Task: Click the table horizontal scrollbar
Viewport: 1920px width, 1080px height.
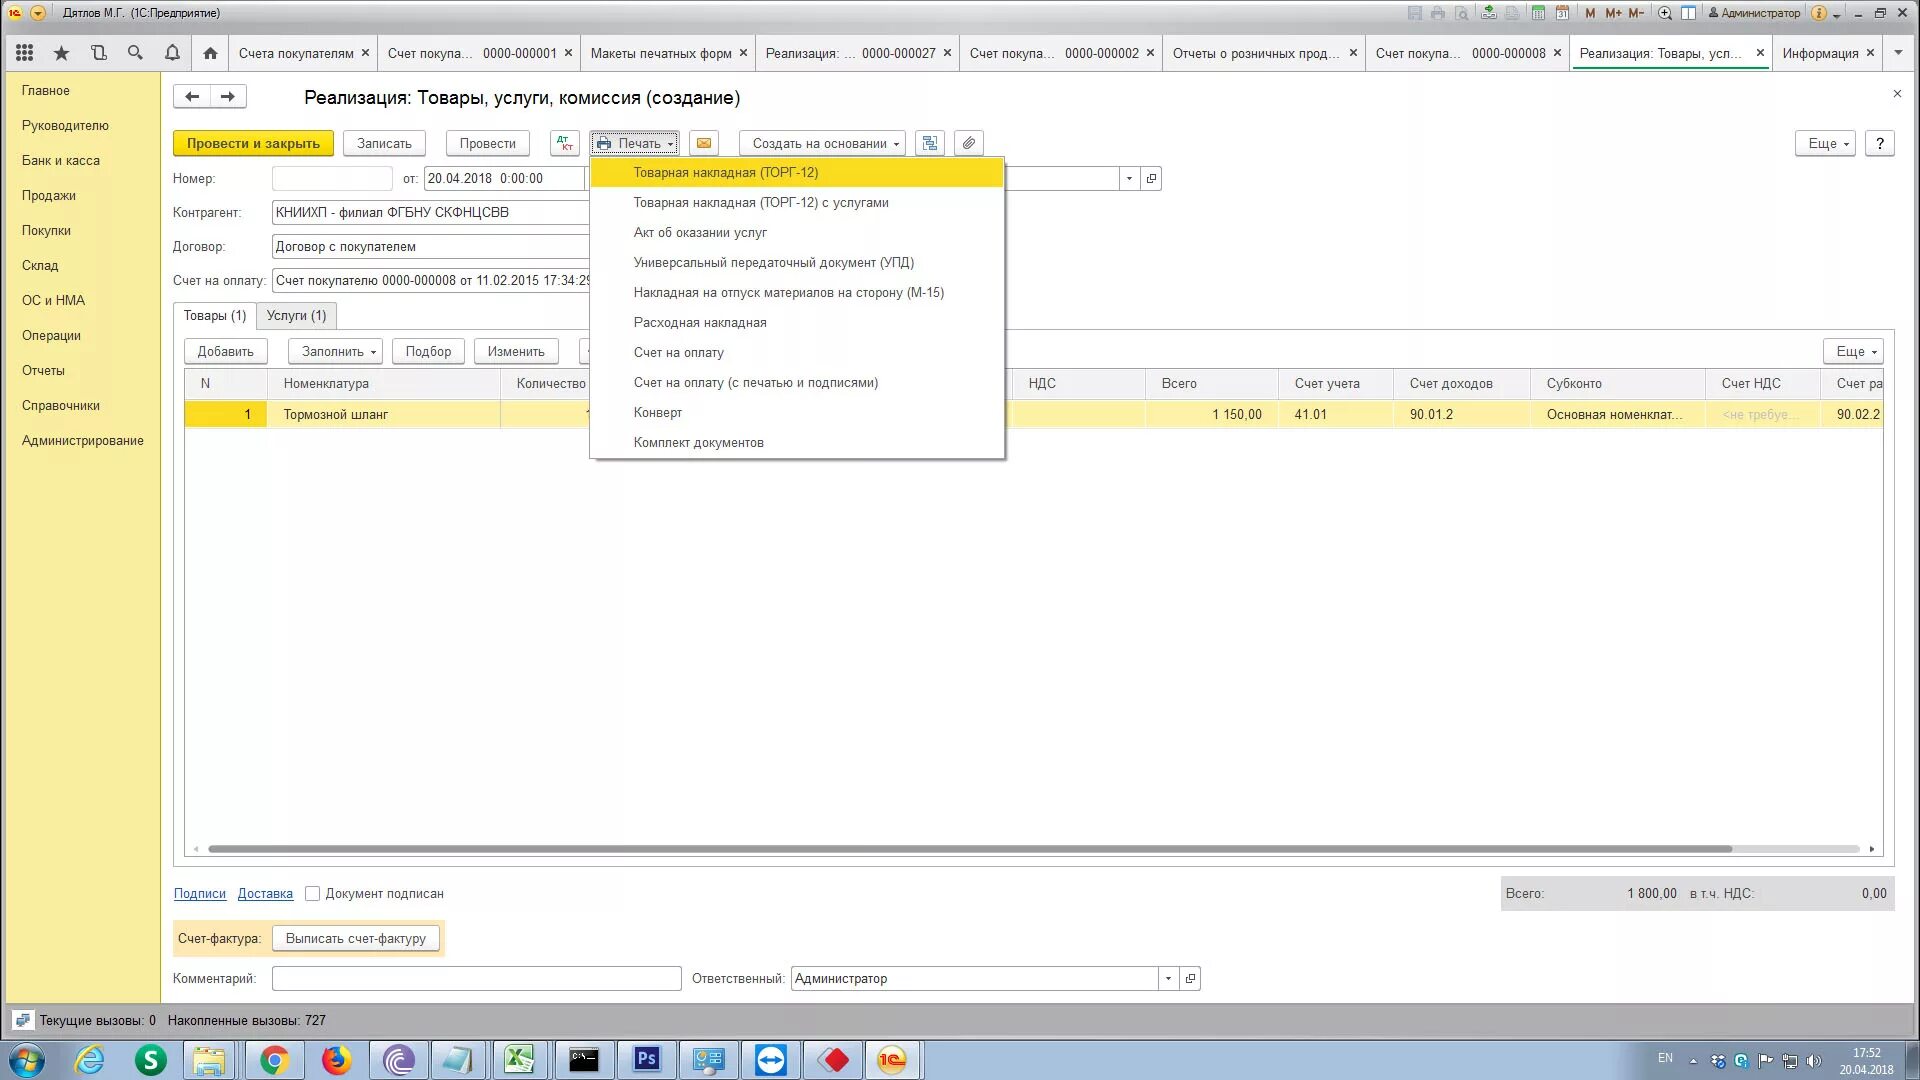Action: tap(968, 849)
